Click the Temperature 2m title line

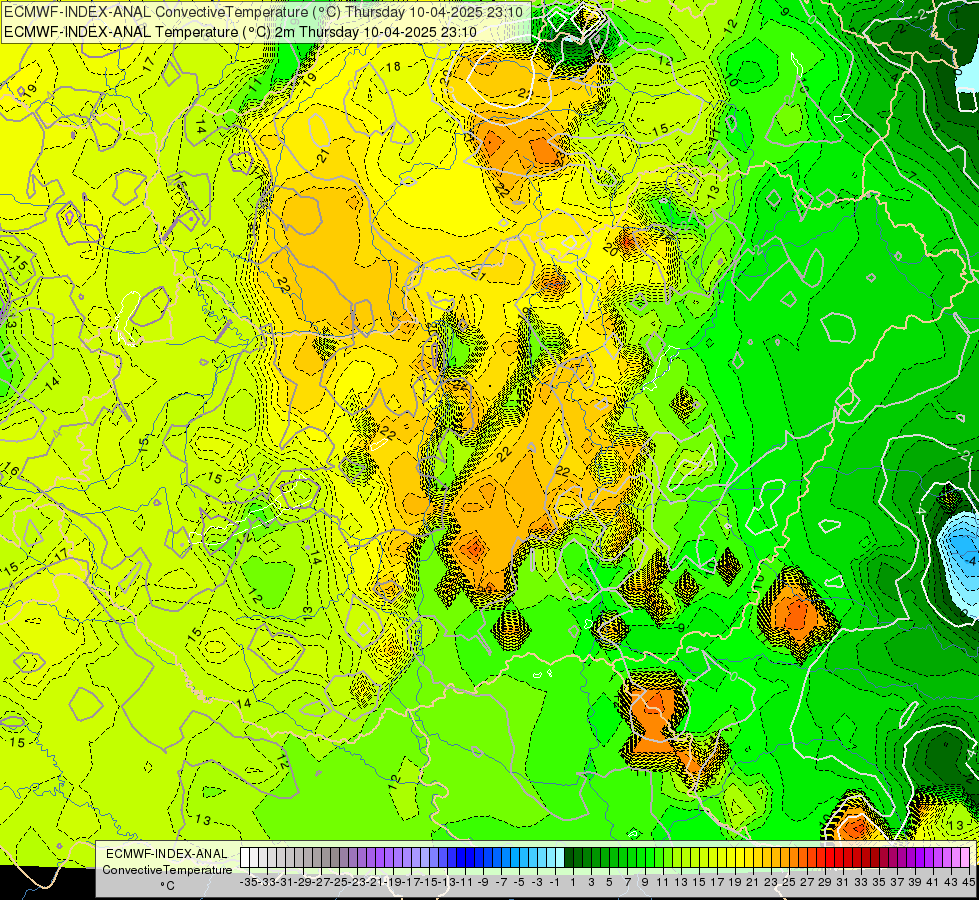240,32
